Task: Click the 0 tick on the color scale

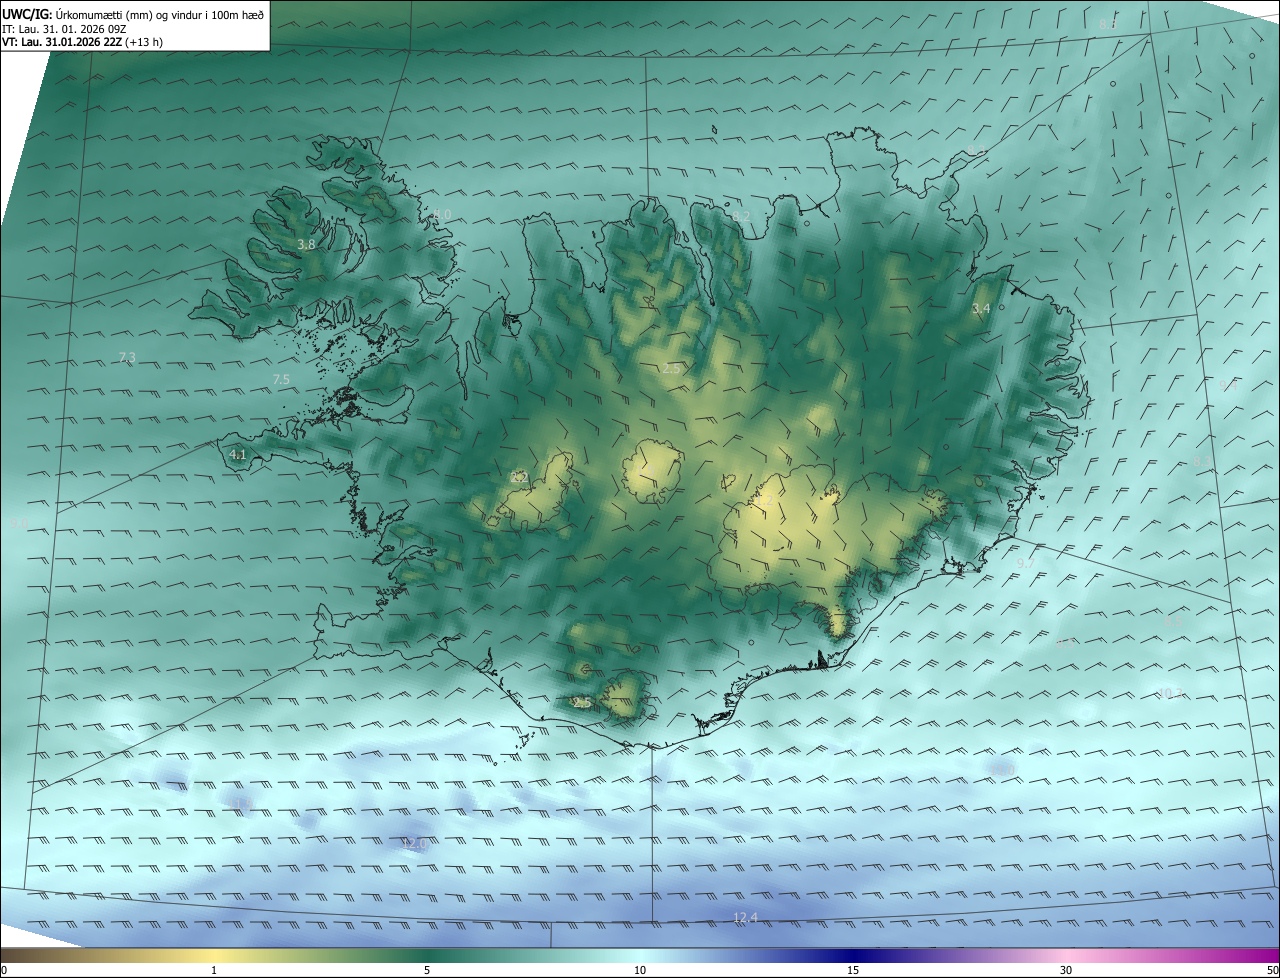Action: coord(4,970)
